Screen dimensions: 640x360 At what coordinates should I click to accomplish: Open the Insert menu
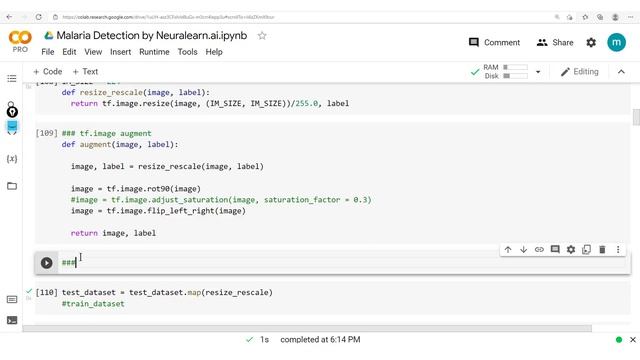click(x=120, y=52)
